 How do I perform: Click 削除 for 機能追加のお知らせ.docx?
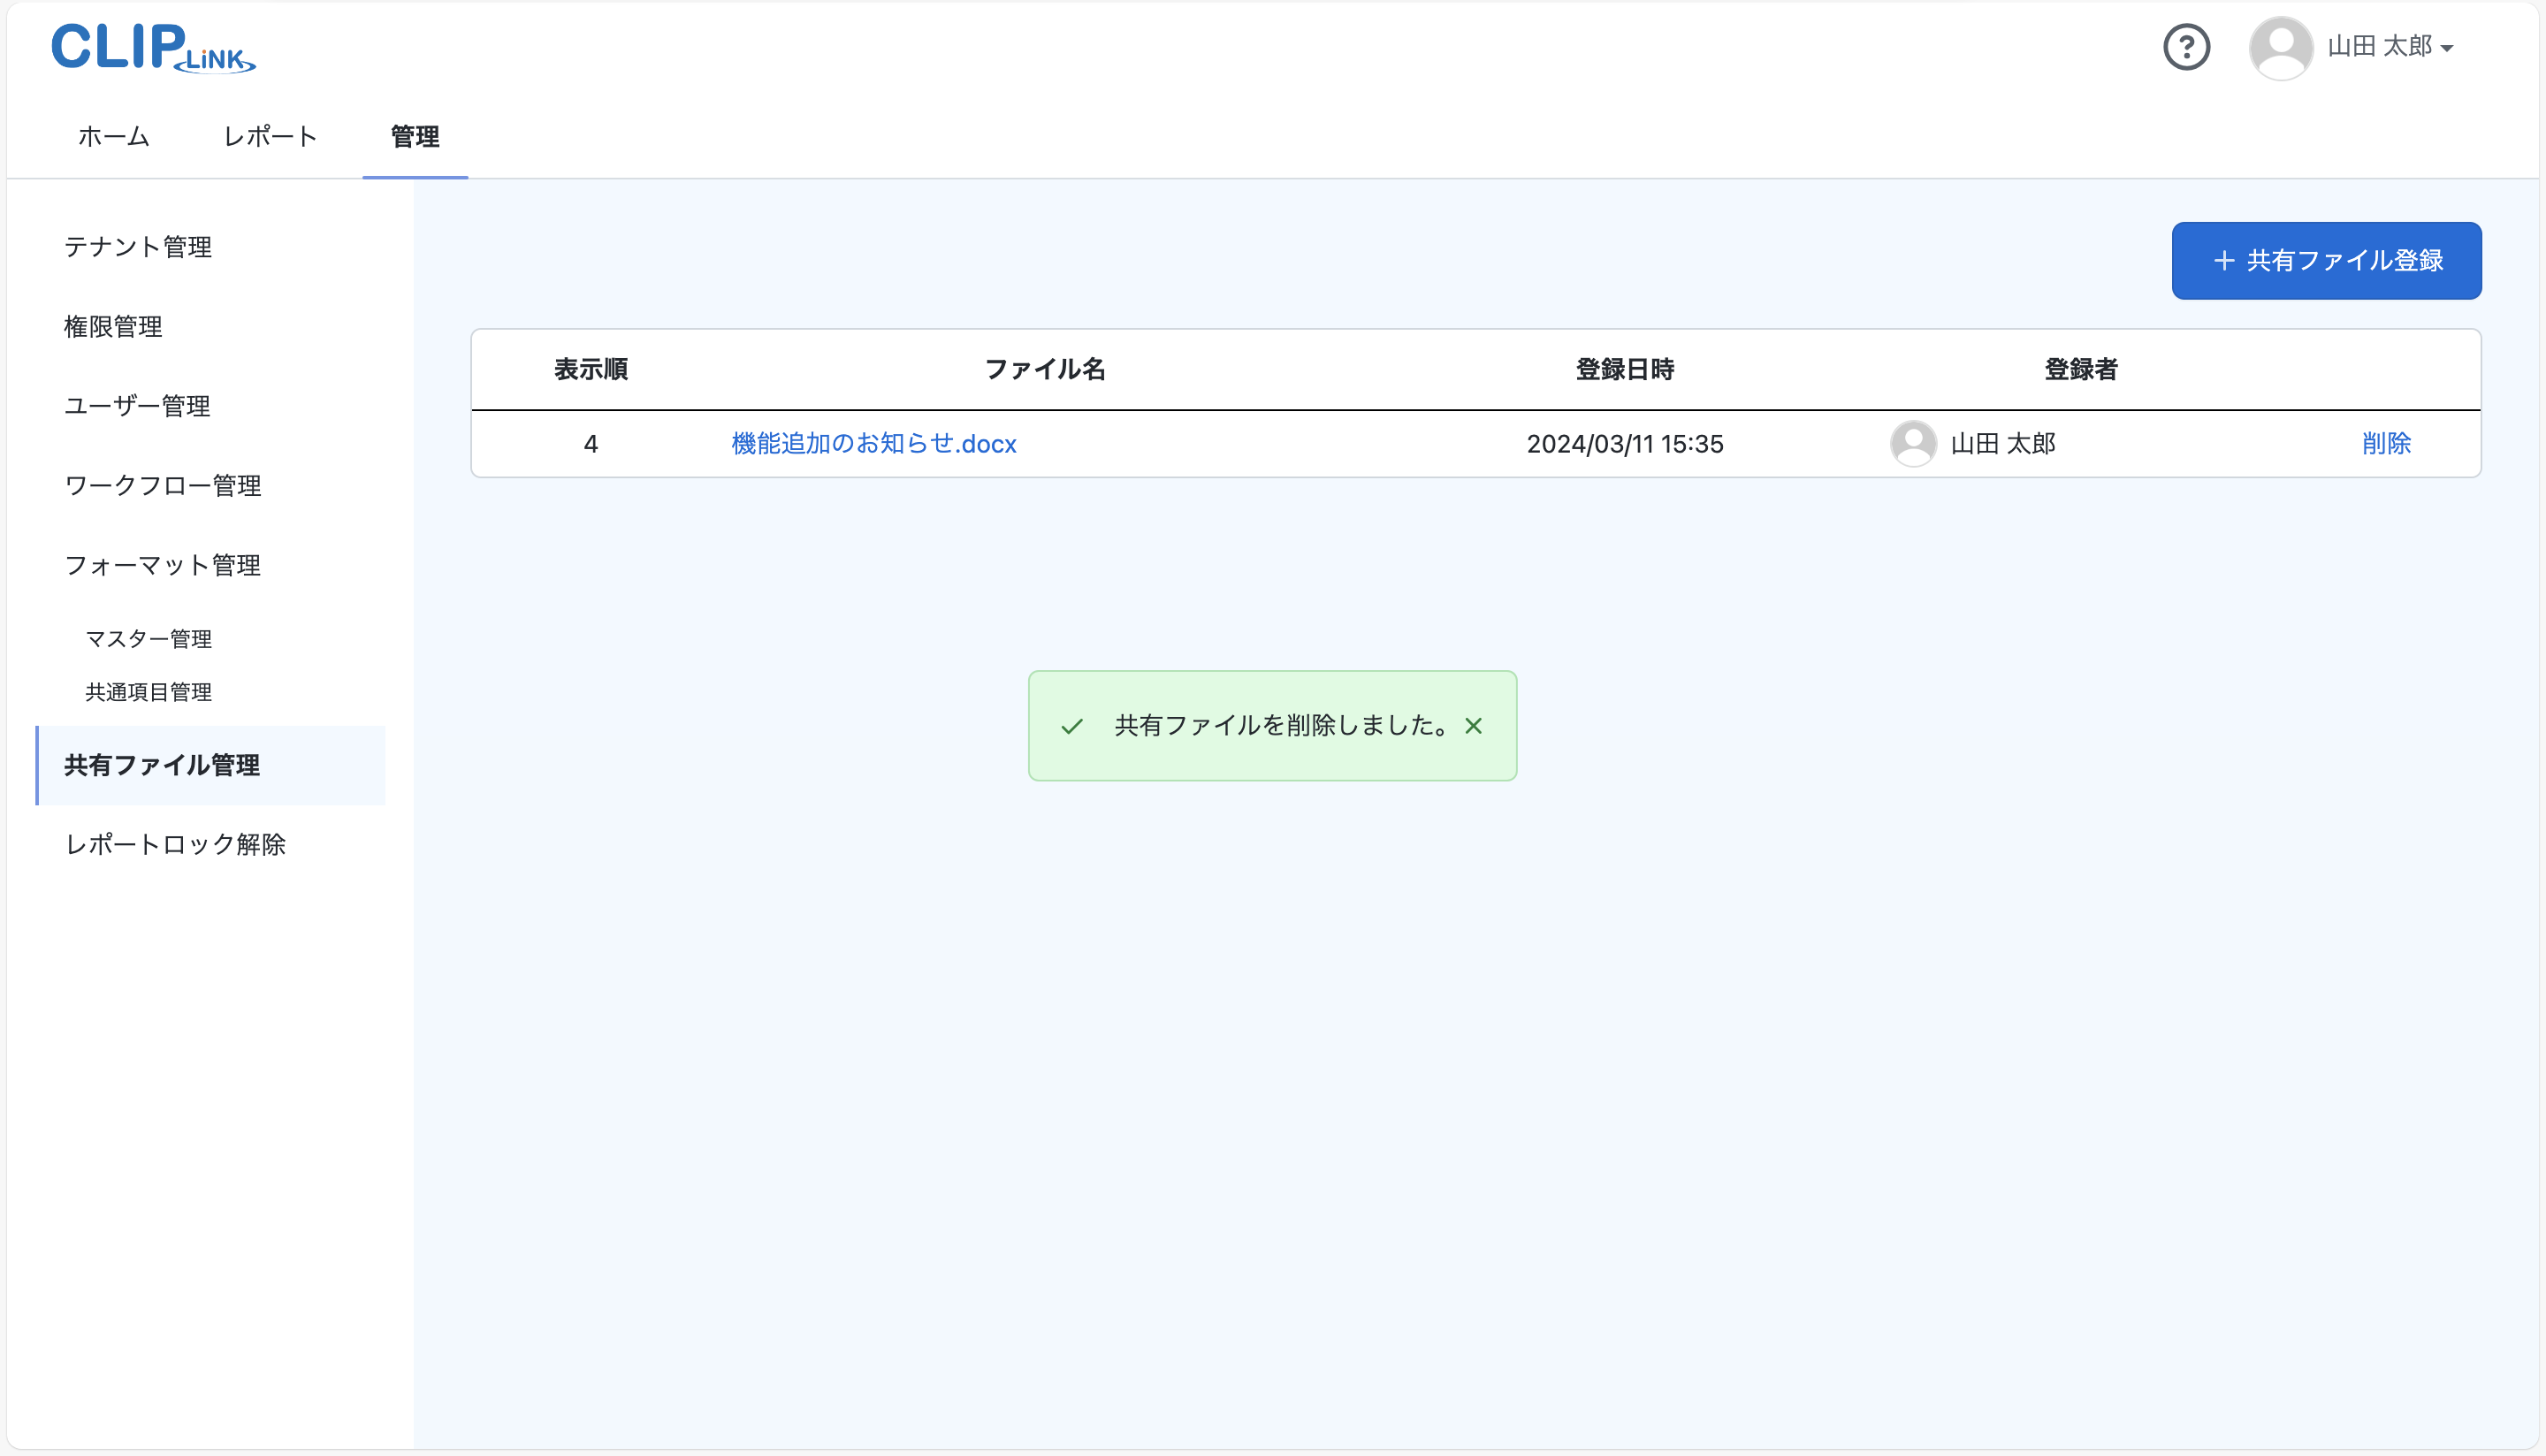pyautogui.click(x=2388, y=443)
